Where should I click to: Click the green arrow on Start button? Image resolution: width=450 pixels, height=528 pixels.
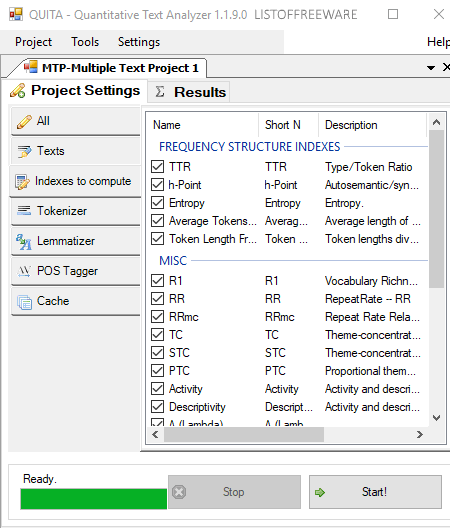click(320, 492)
